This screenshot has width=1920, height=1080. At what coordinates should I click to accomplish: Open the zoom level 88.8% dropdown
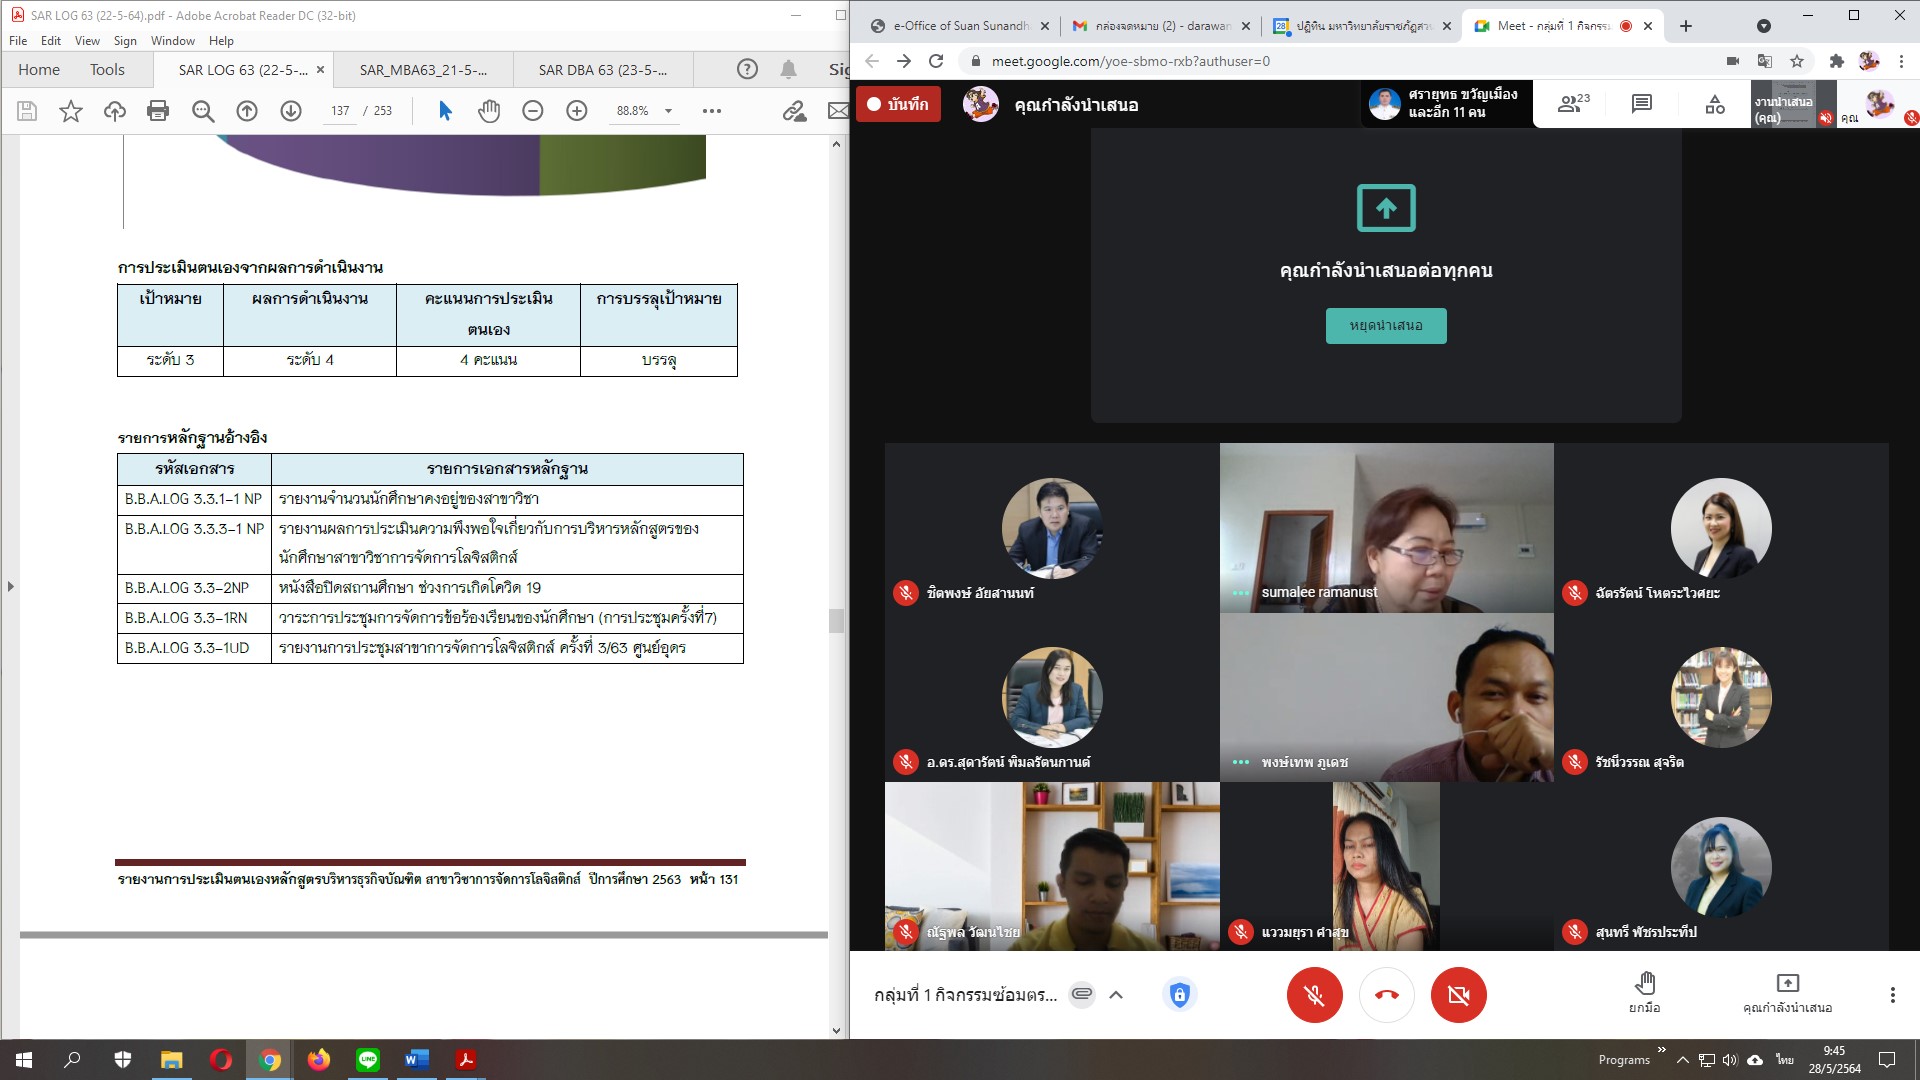[668, 111]
